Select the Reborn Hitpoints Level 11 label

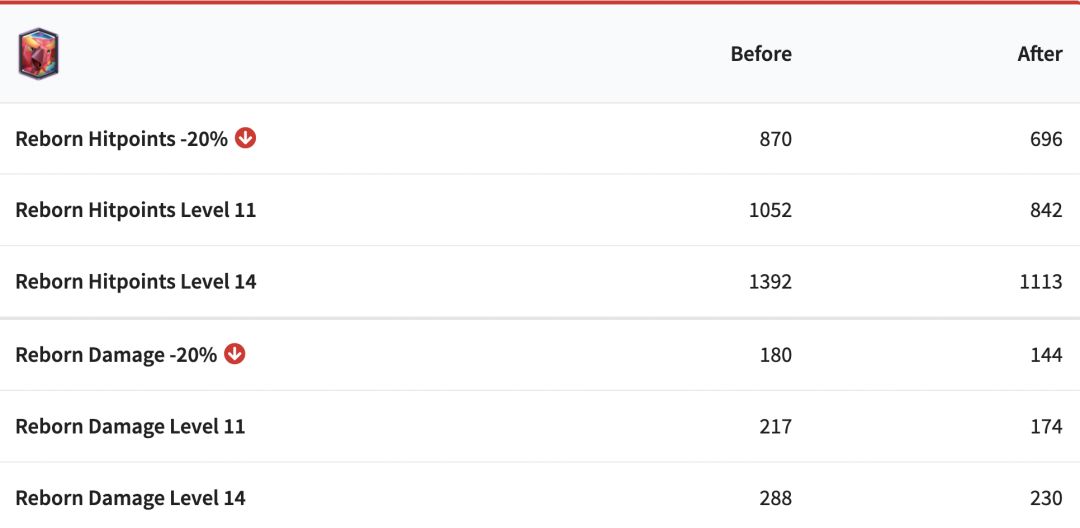[x=135, y=210]
